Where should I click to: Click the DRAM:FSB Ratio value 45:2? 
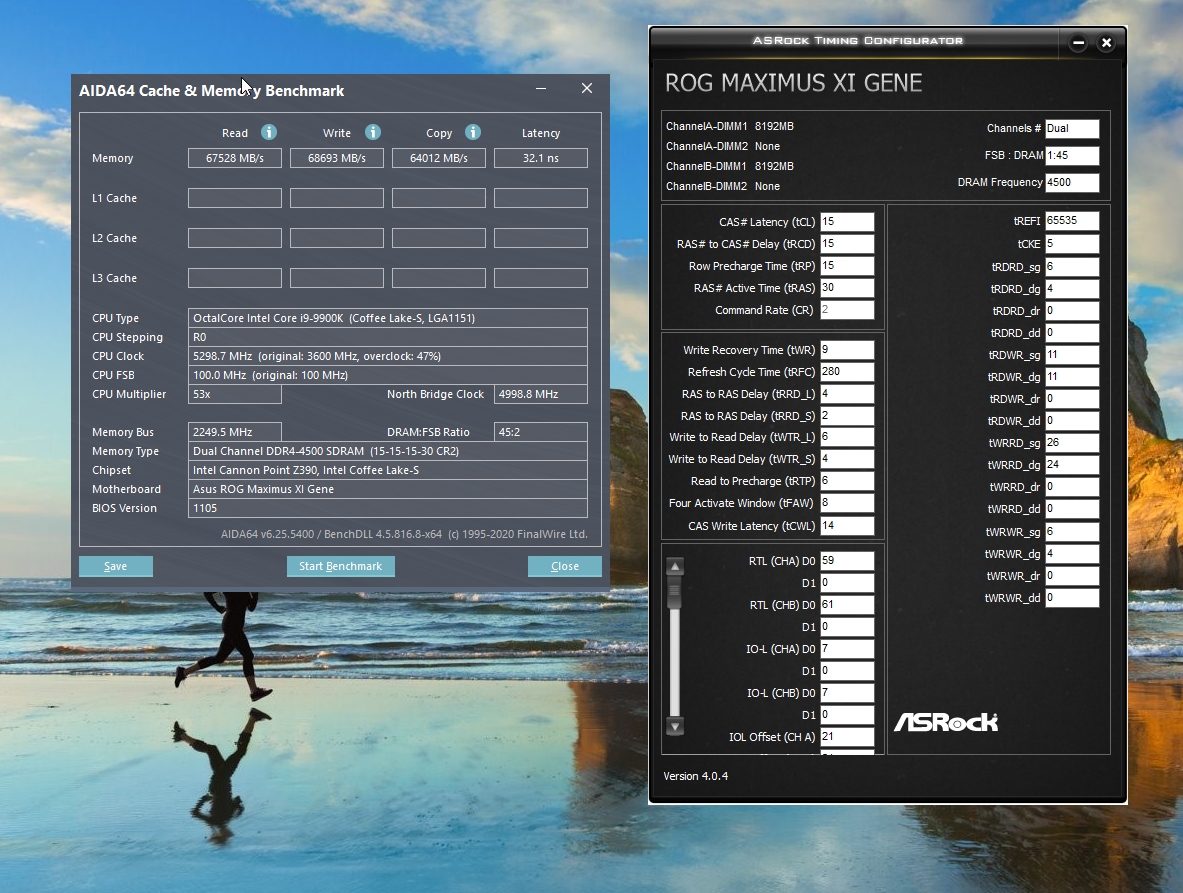540,431
